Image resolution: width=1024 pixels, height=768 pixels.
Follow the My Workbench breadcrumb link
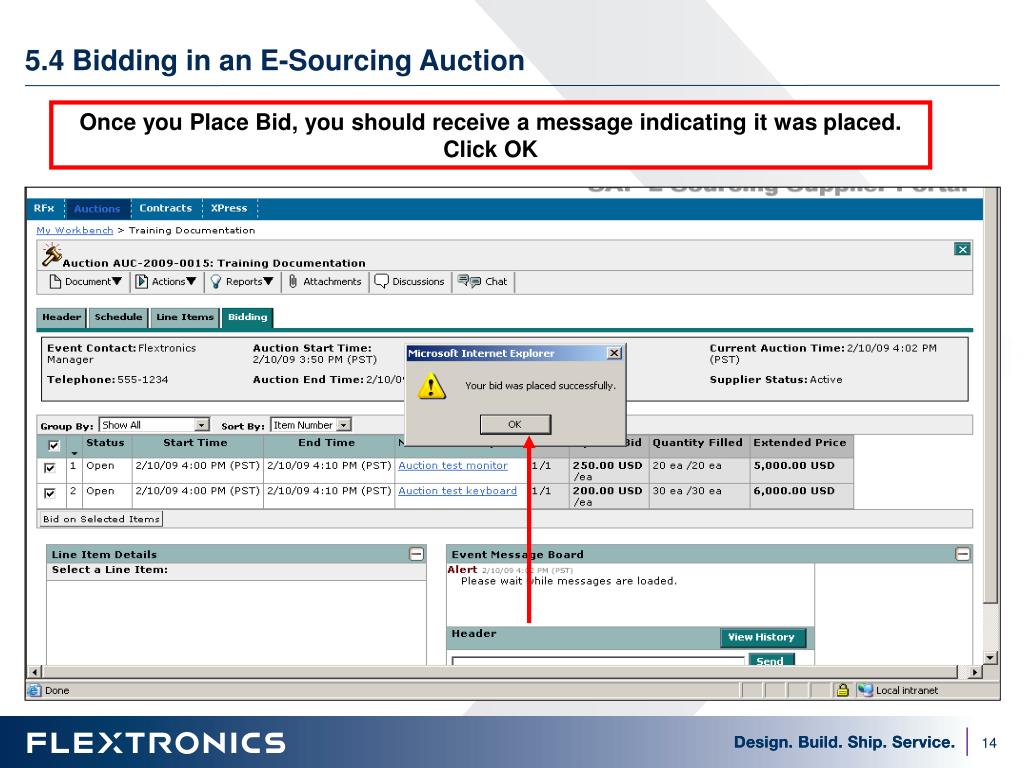point(74,231)
